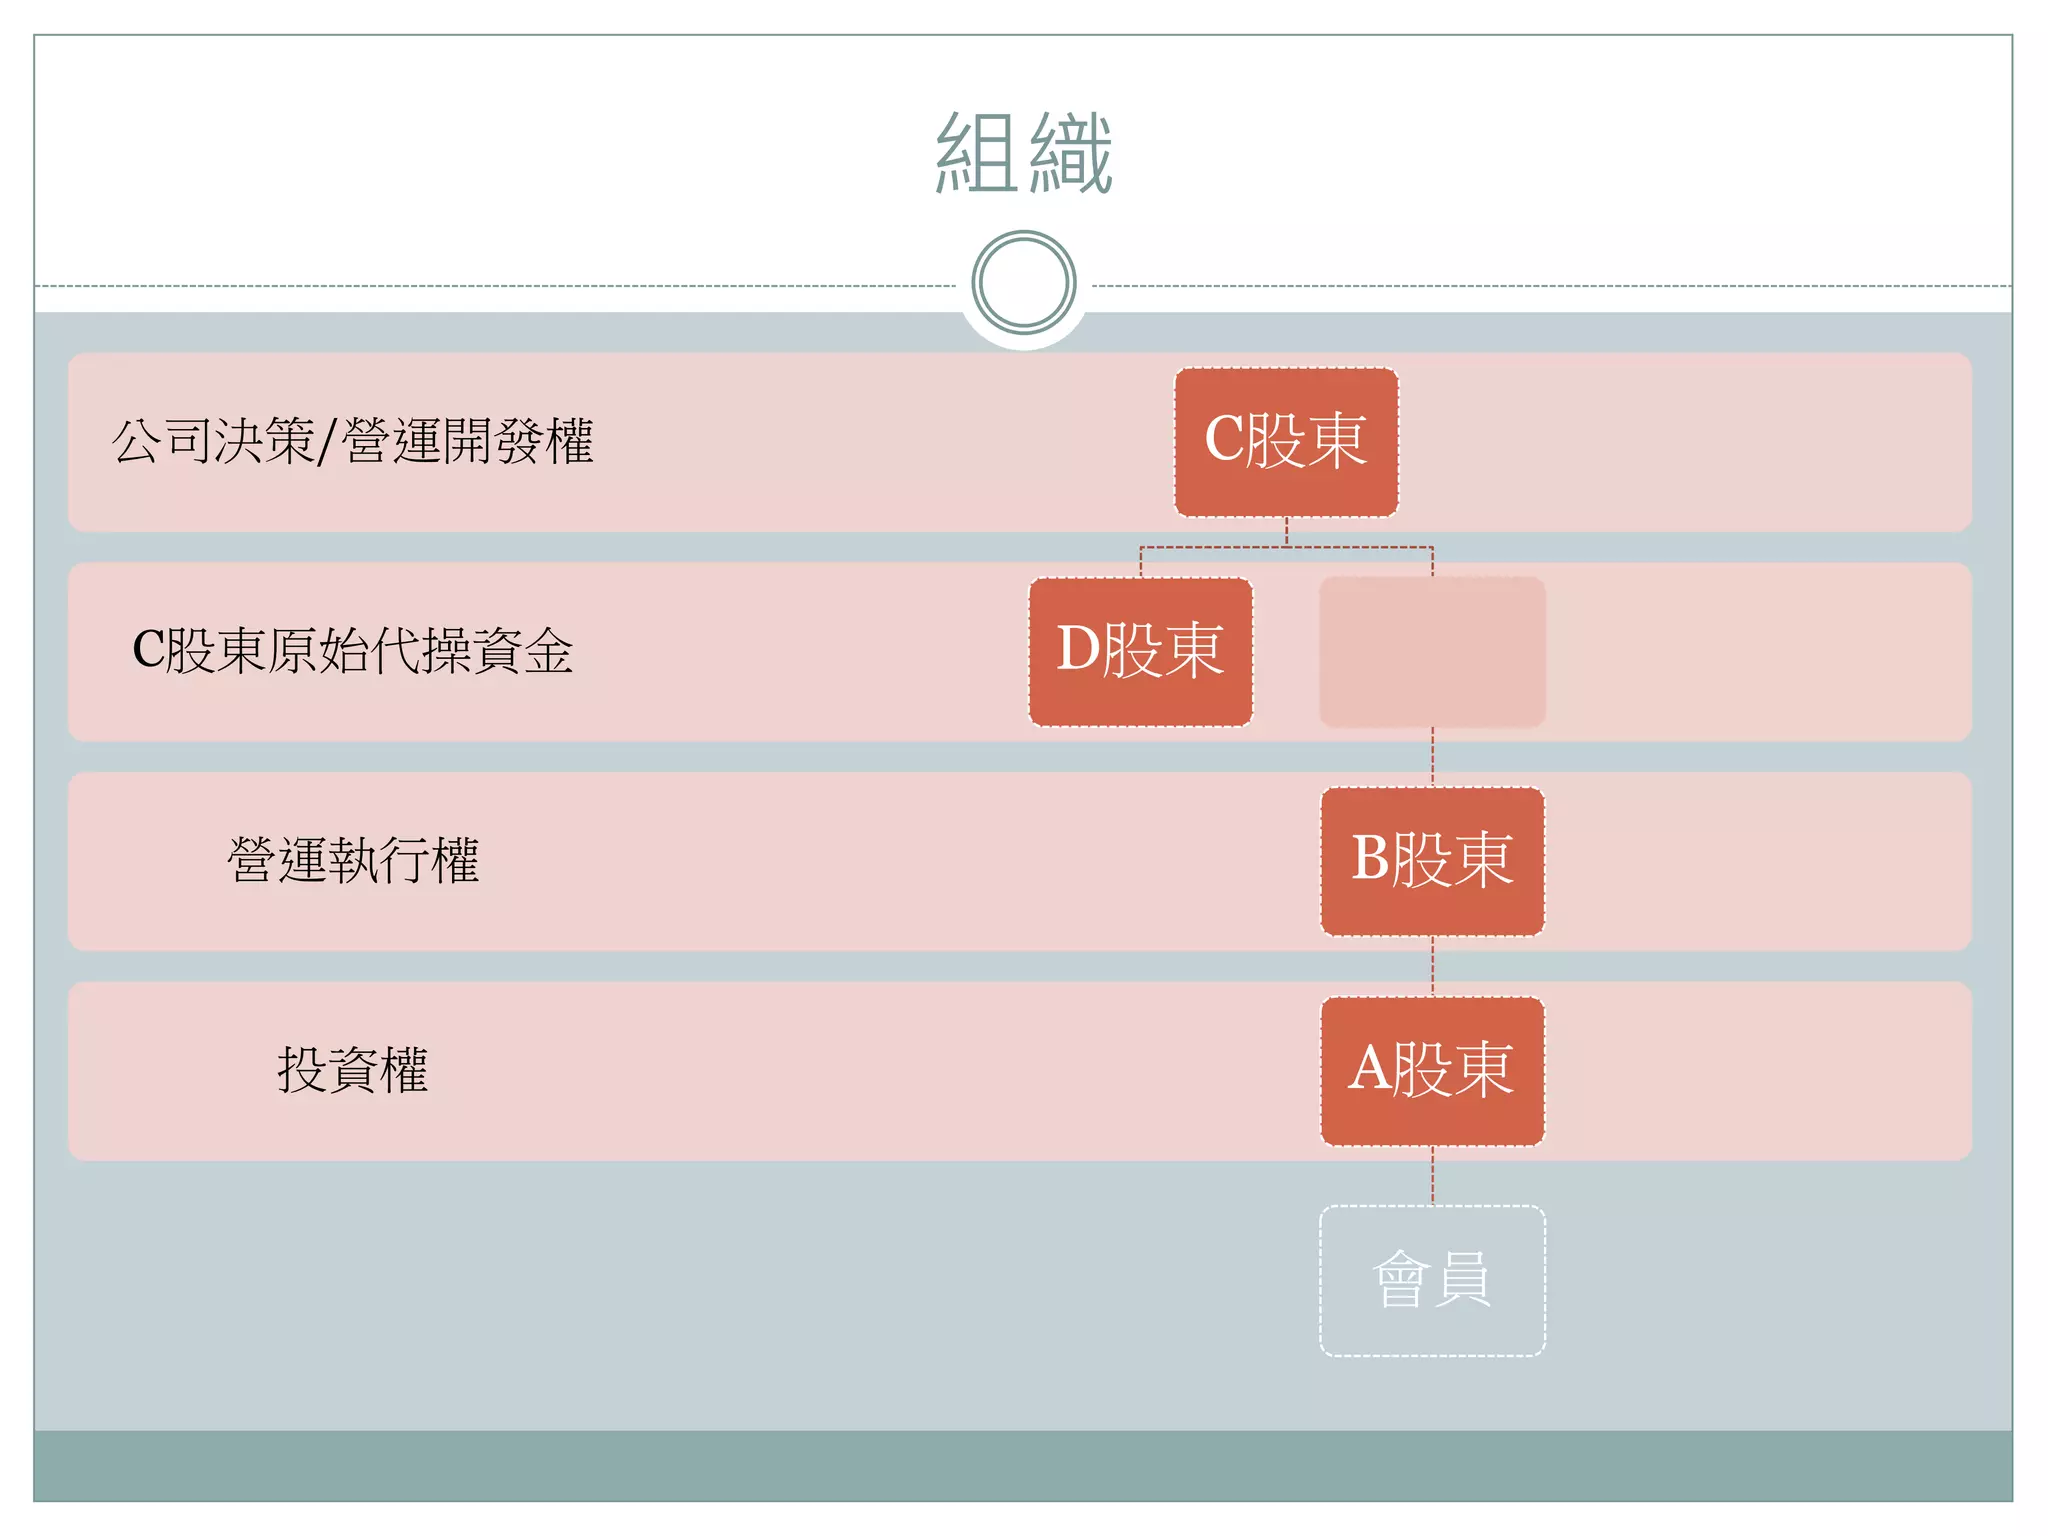The width and height of the screenshot is (2048, 1536).
Task: Click the dashed connector below C股東
Action: 1287,547
